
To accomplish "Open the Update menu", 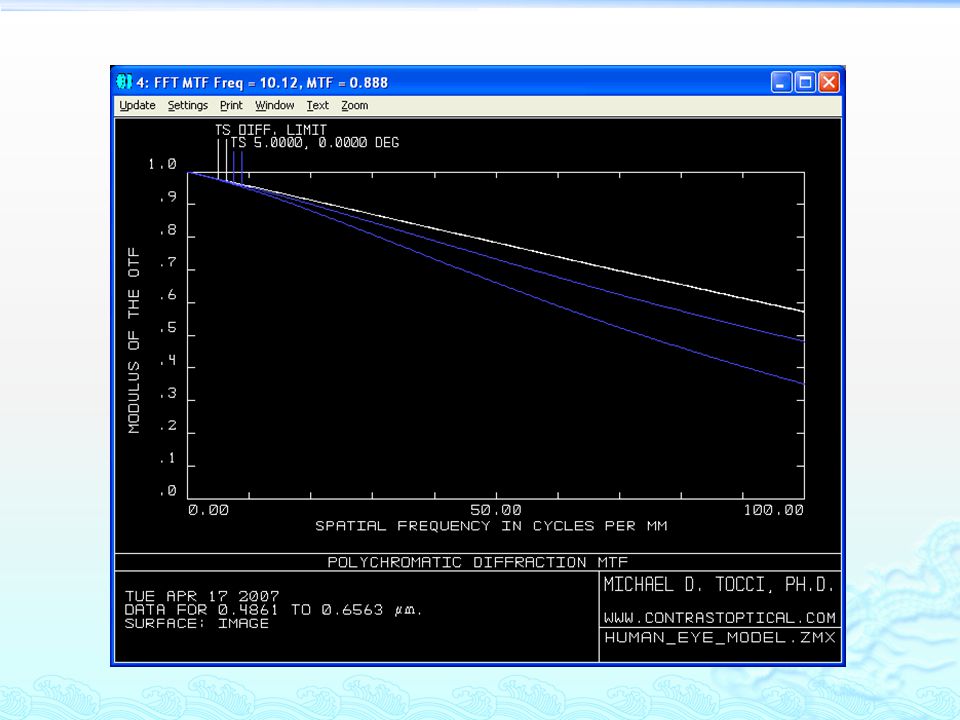I will [137, 105].
